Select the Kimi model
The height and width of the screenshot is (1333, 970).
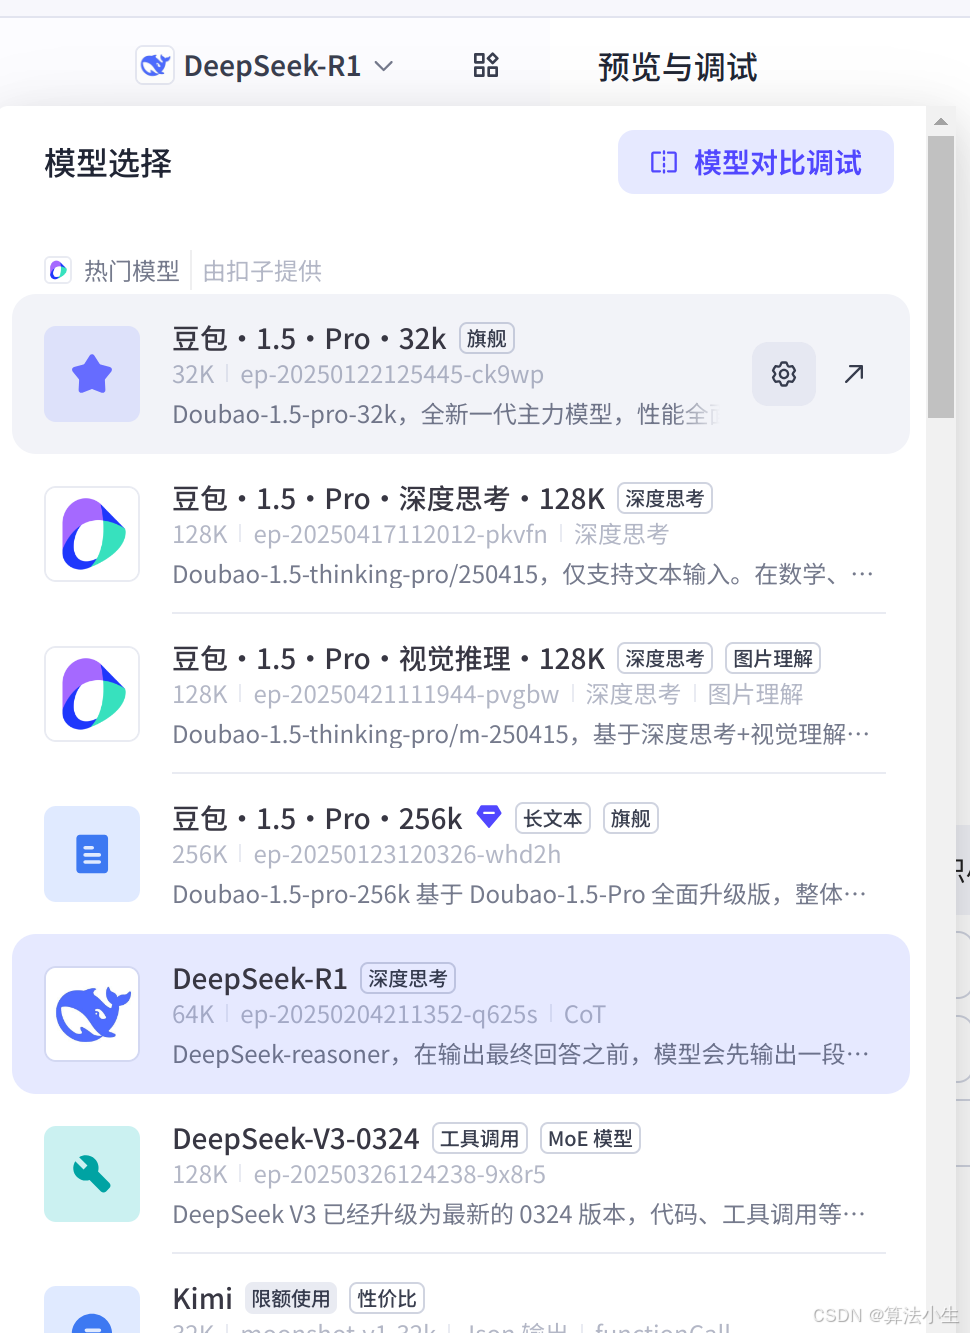pyautogui.click(x=461, y=1296)
